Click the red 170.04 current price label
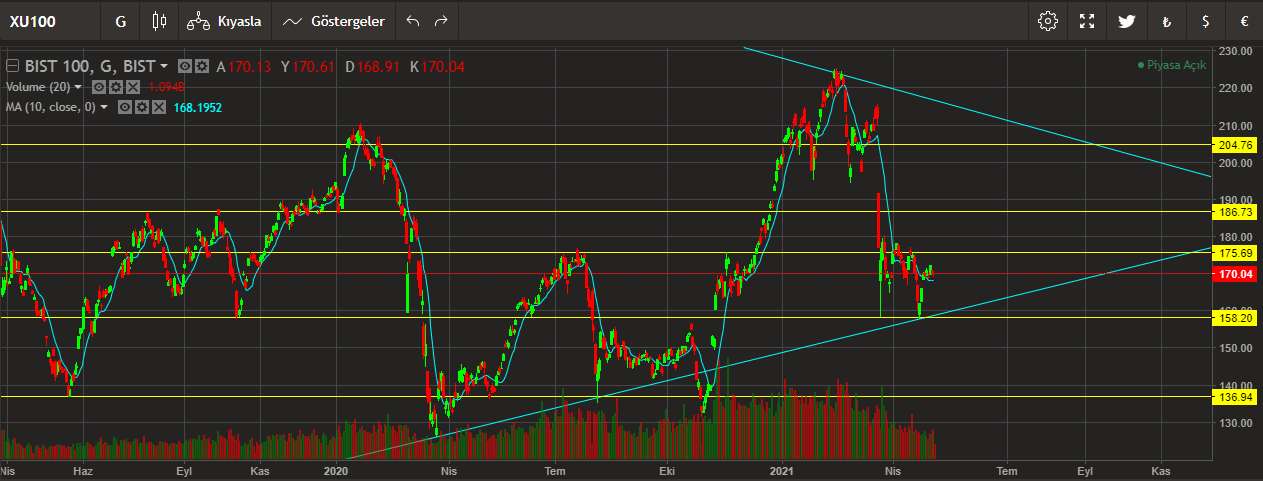 (1236, 274)
